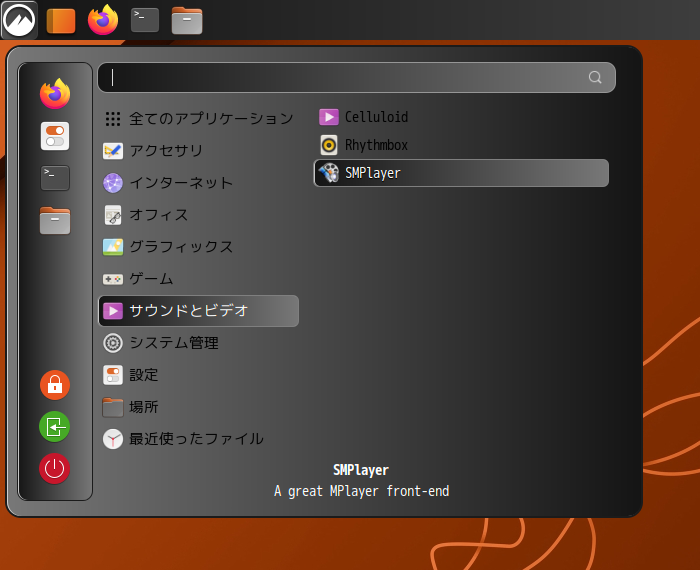Select the グラフィックス category

(x=199, y=247)
